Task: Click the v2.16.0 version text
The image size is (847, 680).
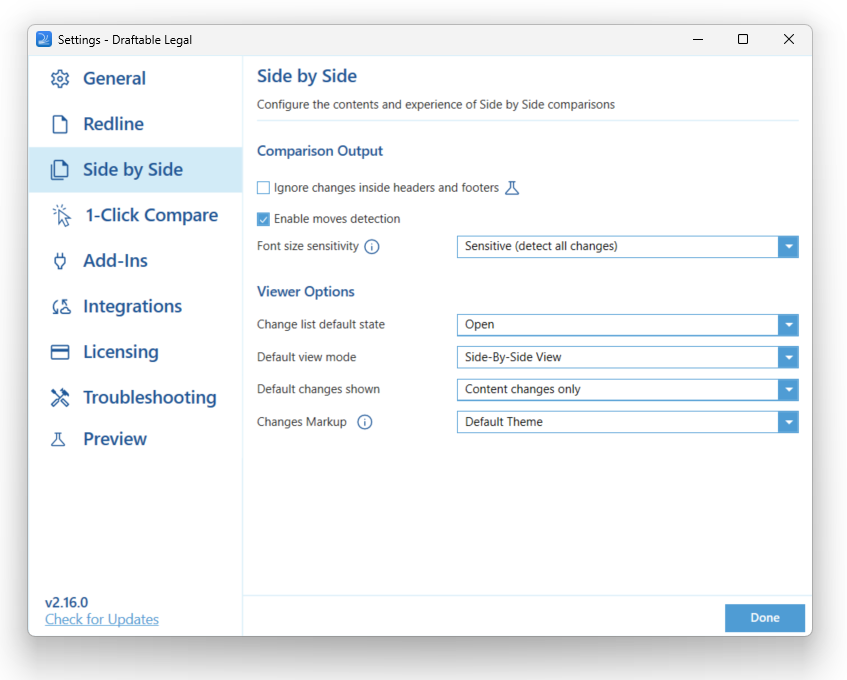Action: pos(66,603)
